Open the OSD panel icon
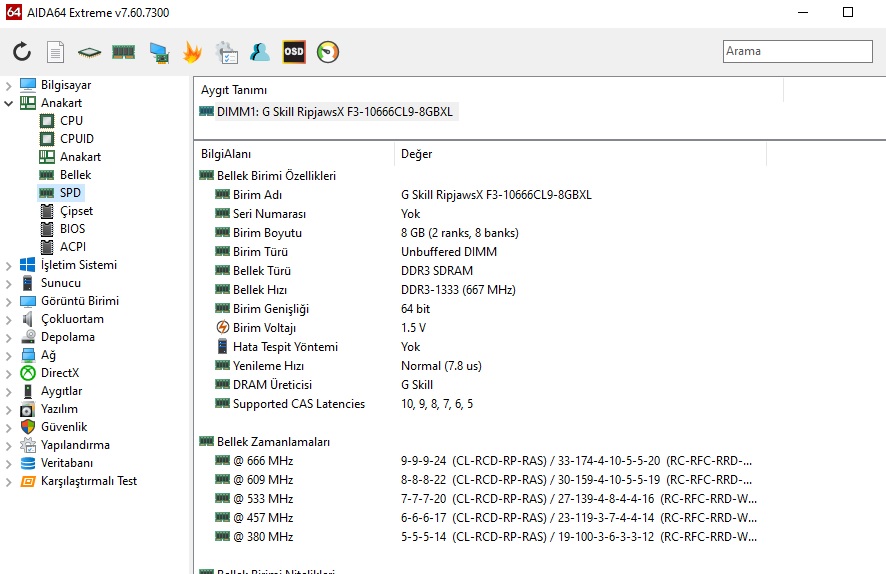The image size is (886, 574). 294,52
